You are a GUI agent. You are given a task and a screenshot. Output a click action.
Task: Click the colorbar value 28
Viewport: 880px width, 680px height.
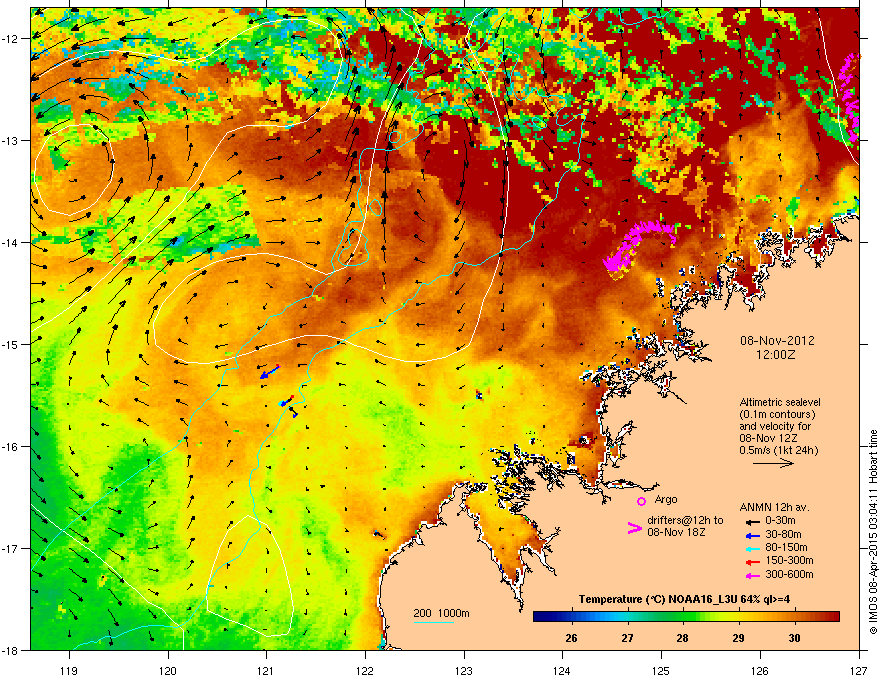(x=682, y=638)
